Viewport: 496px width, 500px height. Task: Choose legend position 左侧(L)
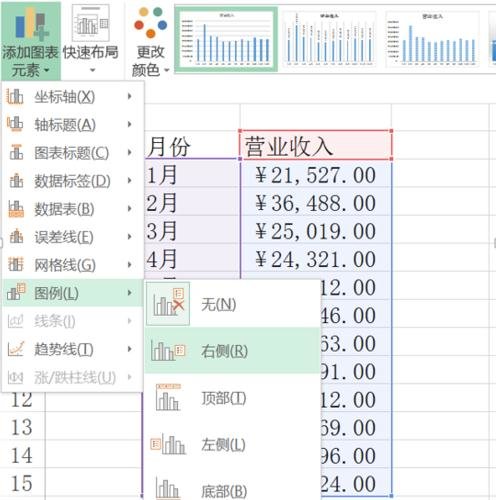(x=232, y=444)
